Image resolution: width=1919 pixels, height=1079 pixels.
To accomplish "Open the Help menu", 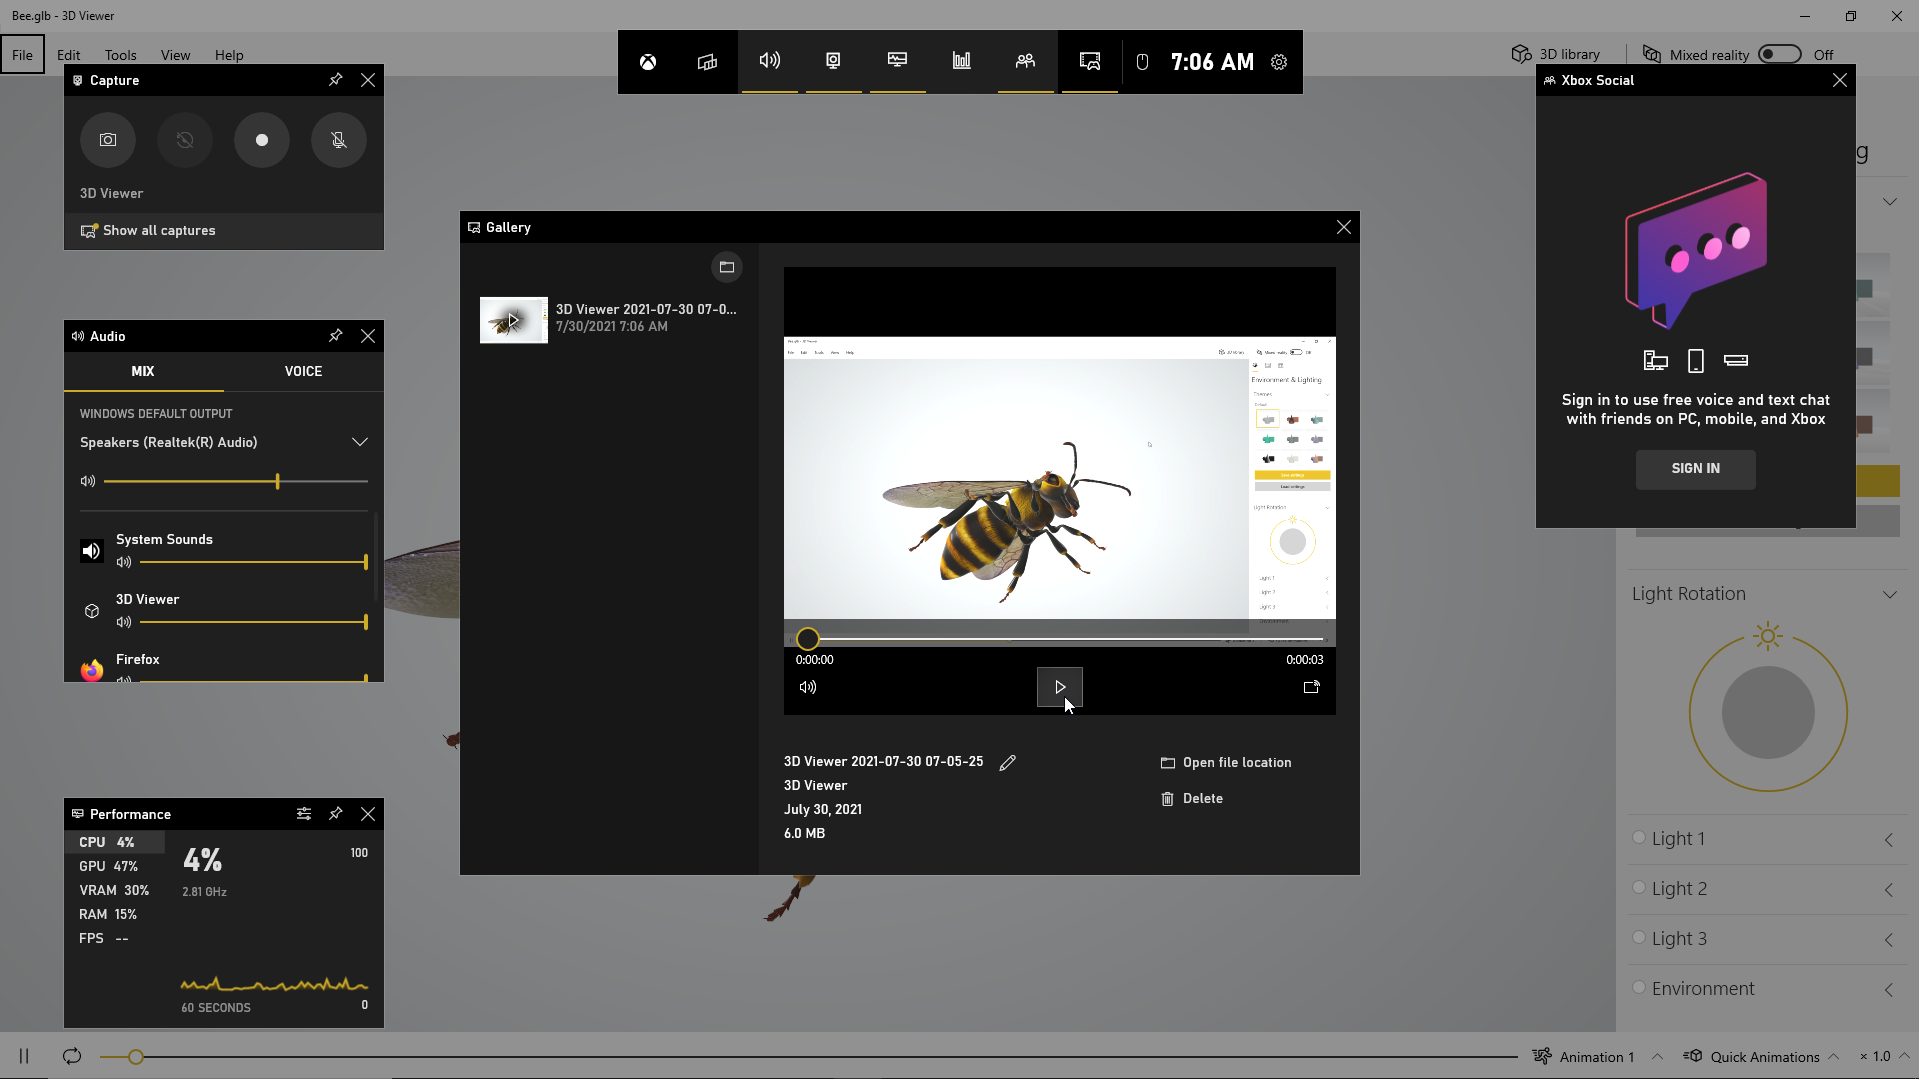I will [x=229, y=55].
